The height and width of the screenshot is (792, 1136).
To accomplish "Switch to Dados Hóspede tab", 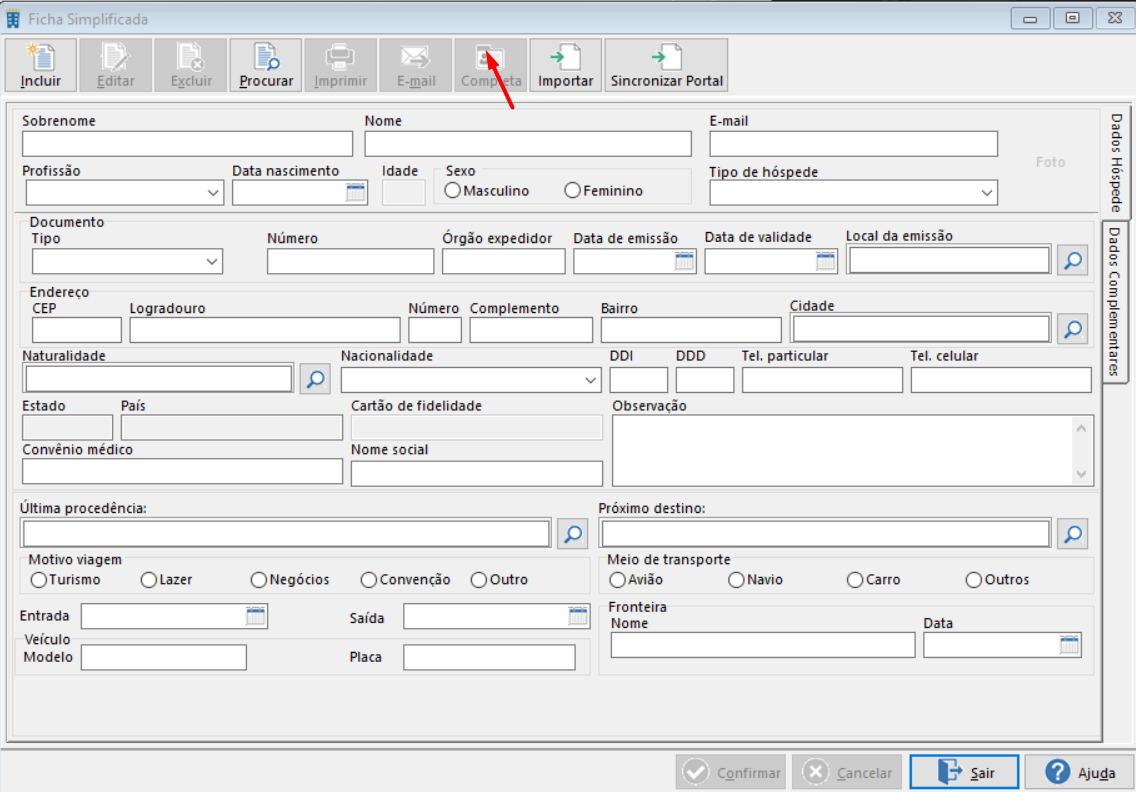I will tap(1116, 162).
